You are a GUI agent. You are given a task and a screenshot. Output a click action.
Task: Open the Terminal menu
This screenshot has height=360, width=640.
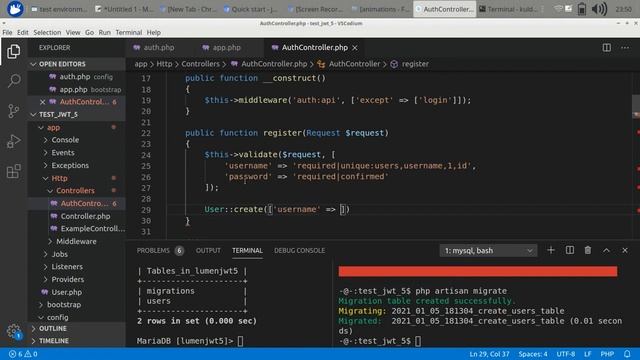[x=129, y=32]
